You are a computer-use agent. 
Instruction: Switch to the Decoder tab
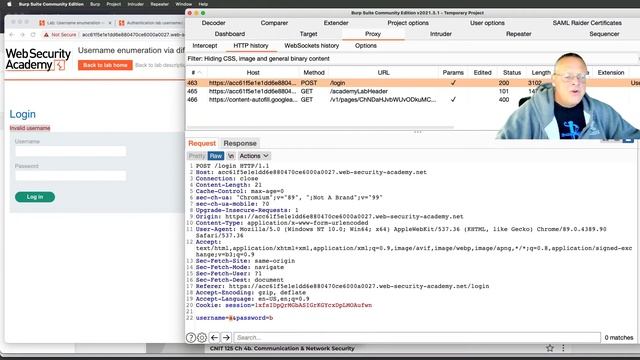pos(213,23)
